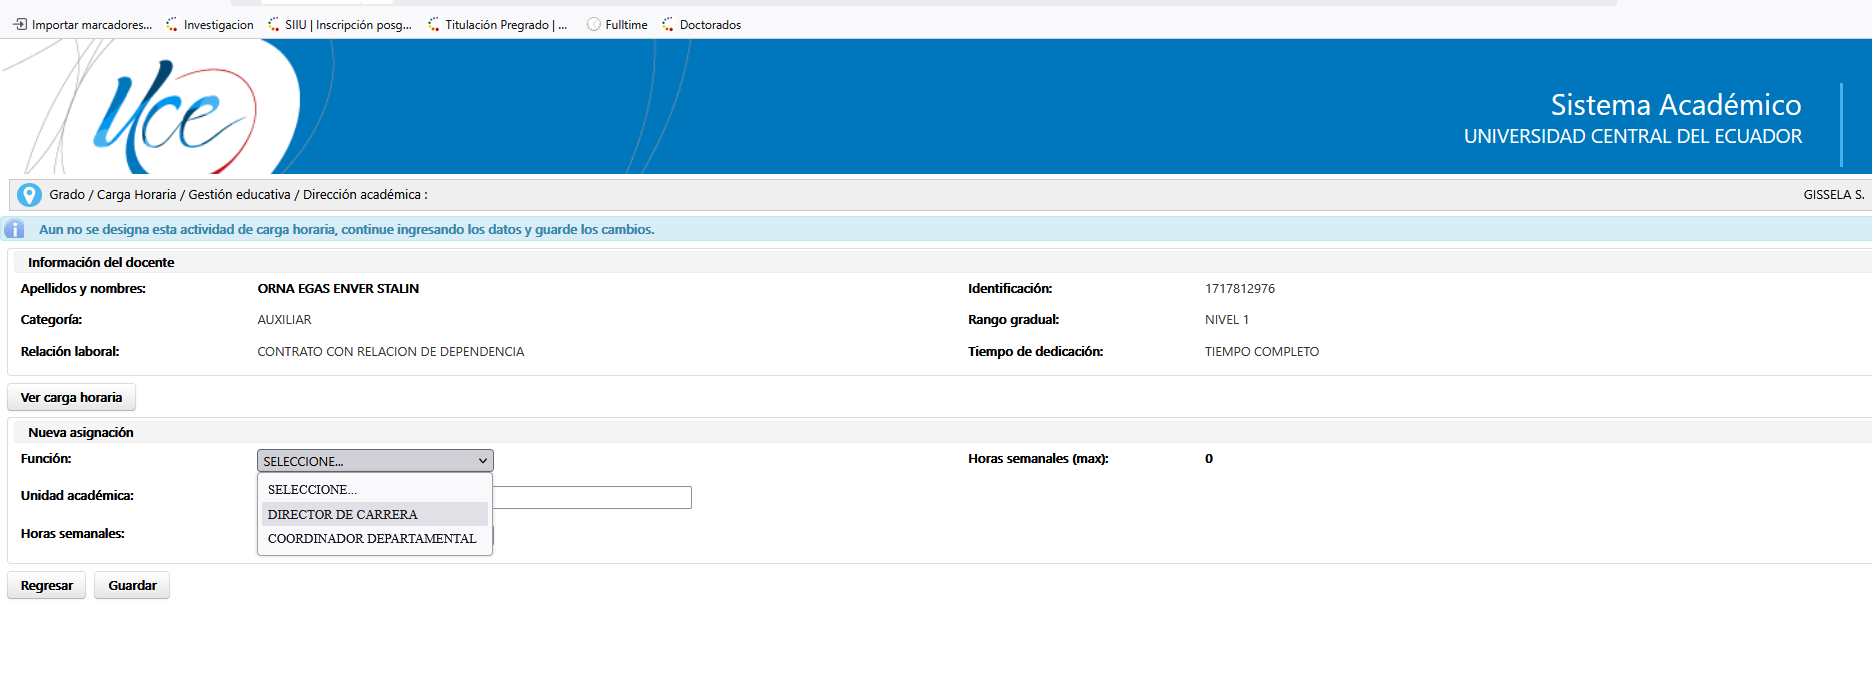
Task: Click the Horas semanales (max) value 0
Action: pyautogui.click(x=1209, y=458)
